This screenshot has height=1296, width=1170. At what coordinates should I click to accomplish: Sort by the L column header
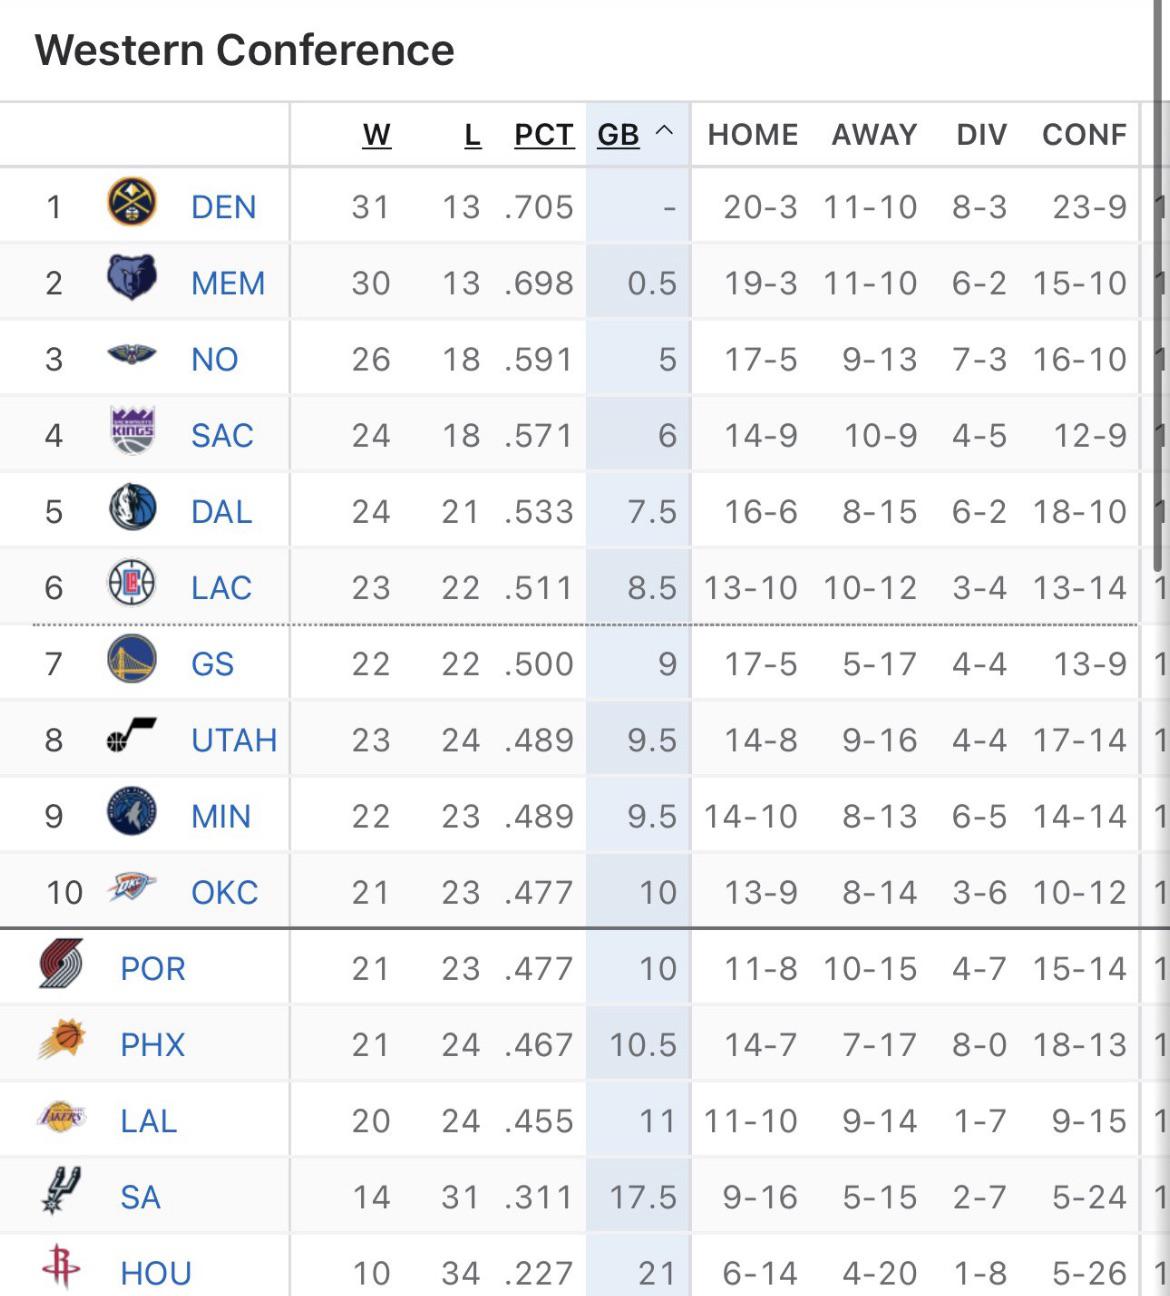[472, 135]
